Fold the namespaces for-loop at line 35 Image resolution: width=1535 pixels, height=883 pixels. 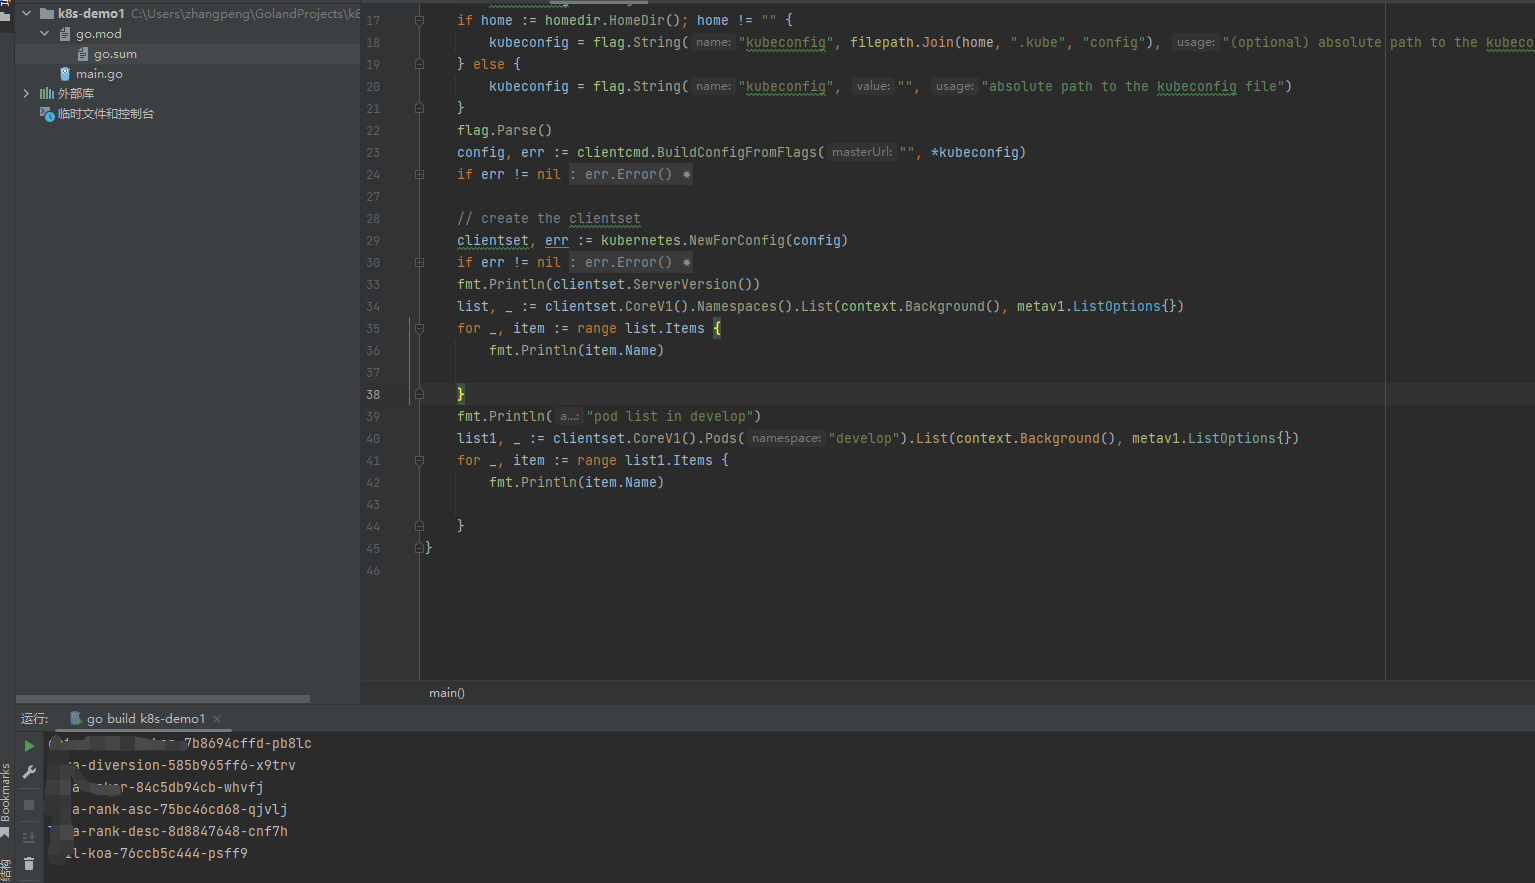pos(419,328)
